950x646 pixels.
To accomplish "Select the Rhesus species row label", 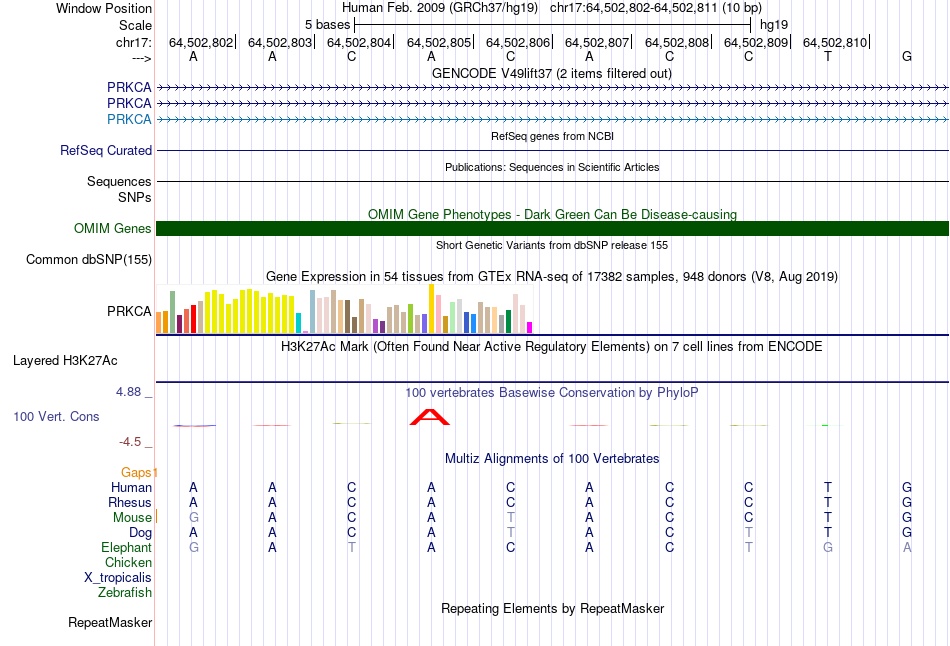I will pos(130,502).
